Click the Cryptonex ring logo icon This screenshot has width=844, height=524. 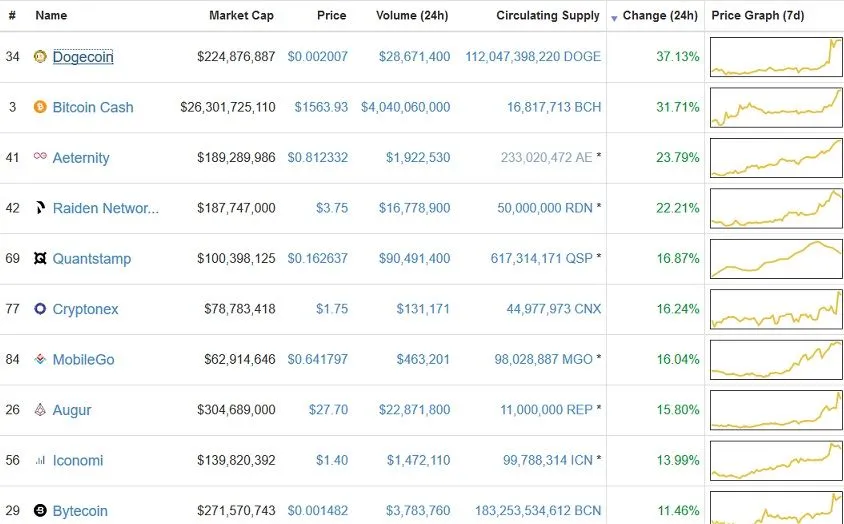40,309
